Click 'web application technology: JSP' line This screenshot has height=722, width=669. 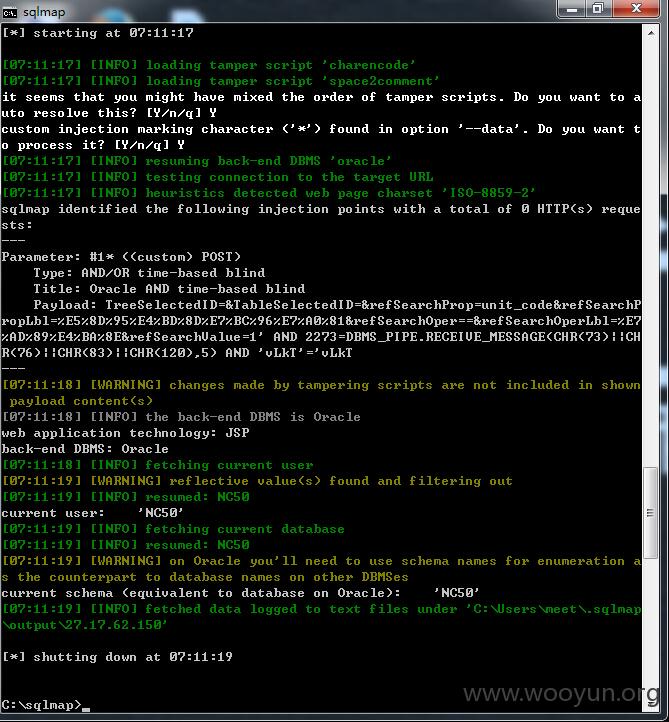tap(125, 433)
